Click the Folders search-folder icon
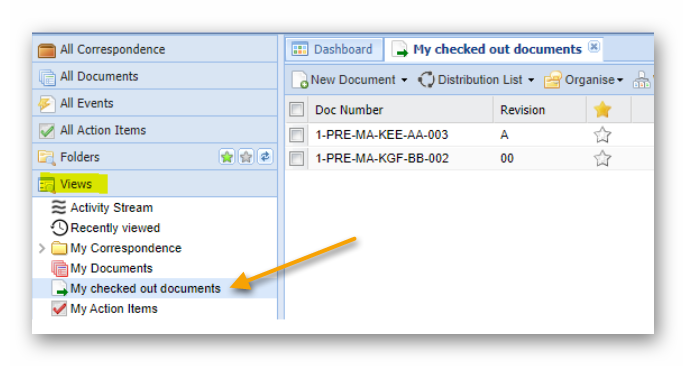 coord(46,157)
